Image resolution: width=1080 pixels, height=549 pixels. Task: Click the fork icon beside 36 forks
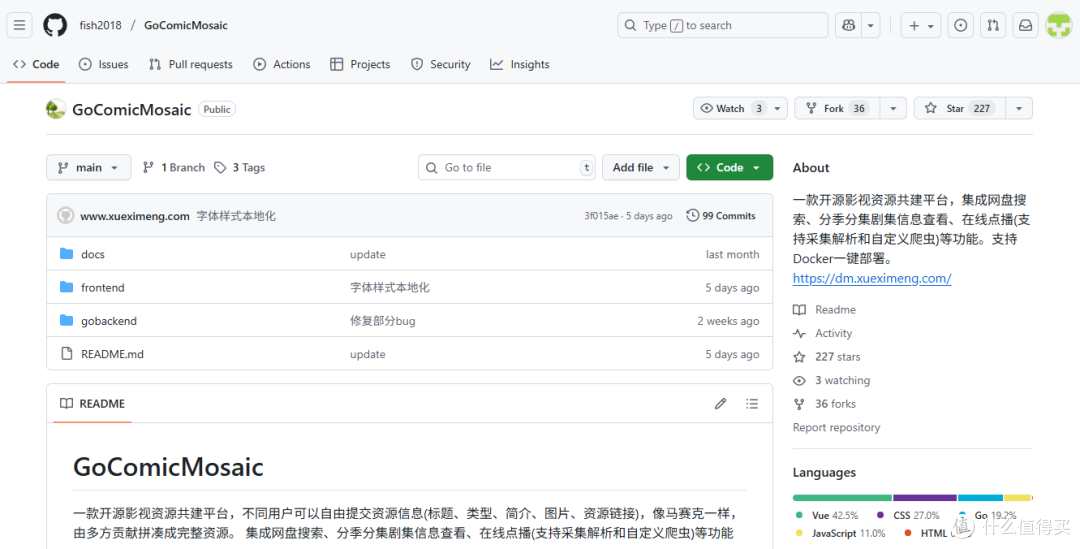pos(799,404)
